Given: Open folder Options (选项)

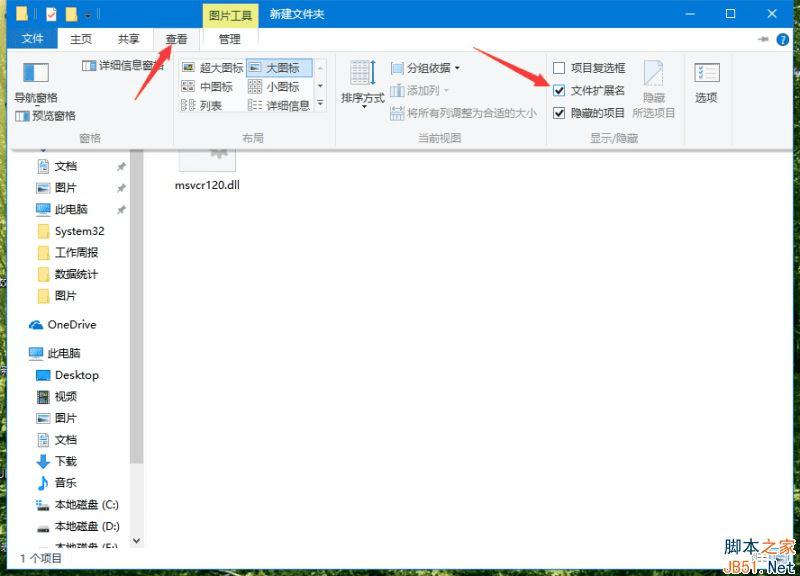Looking at the screenshot, I should [707, 83].
